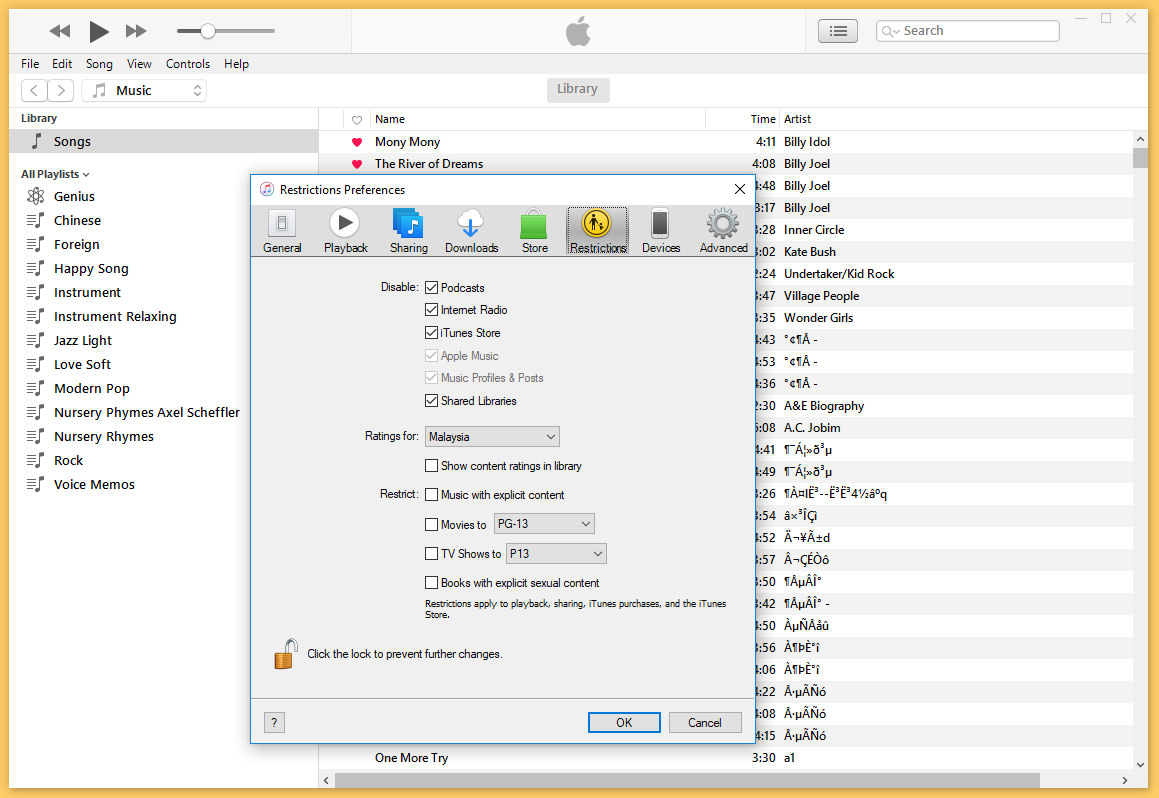Enable Show content ratings in library
This screenshot has width=1159, height=798.
tap(432, 466)
